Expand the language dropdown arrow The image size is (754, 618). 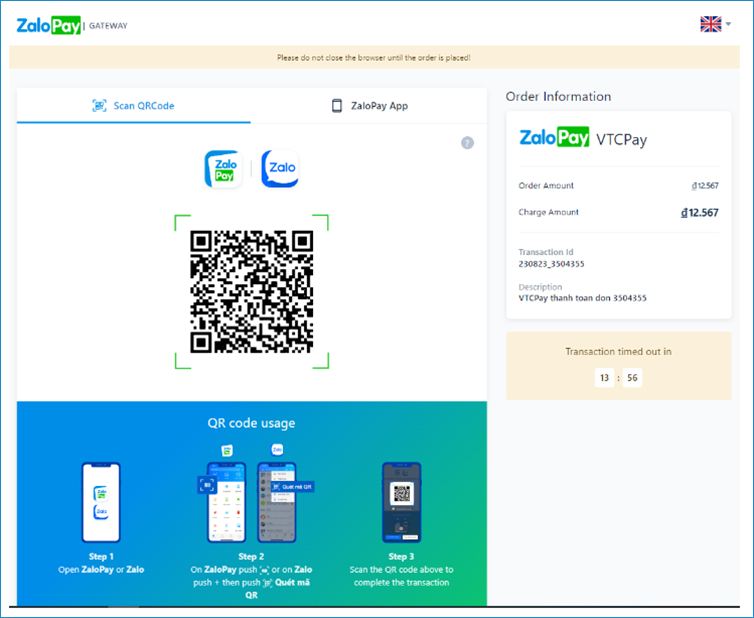729,24
